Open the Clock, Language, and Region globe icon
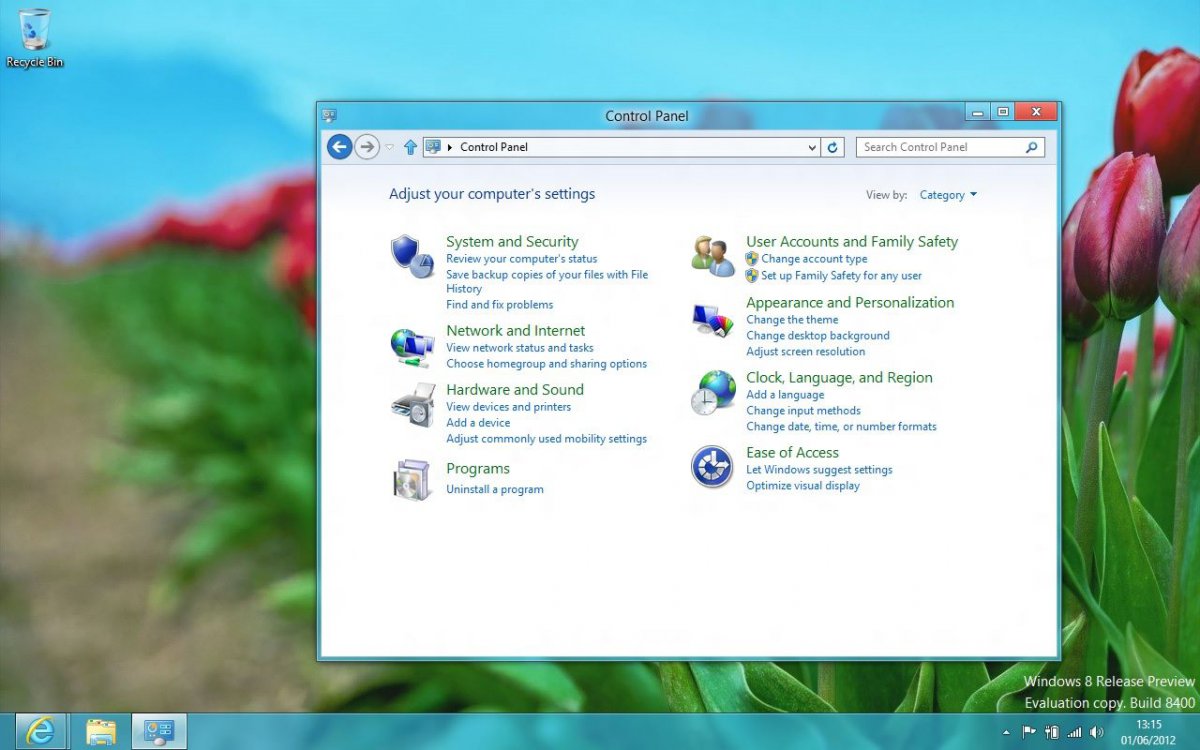This screenshot has height=750, width=1200. pyautogui.click(x=713, y=392)
